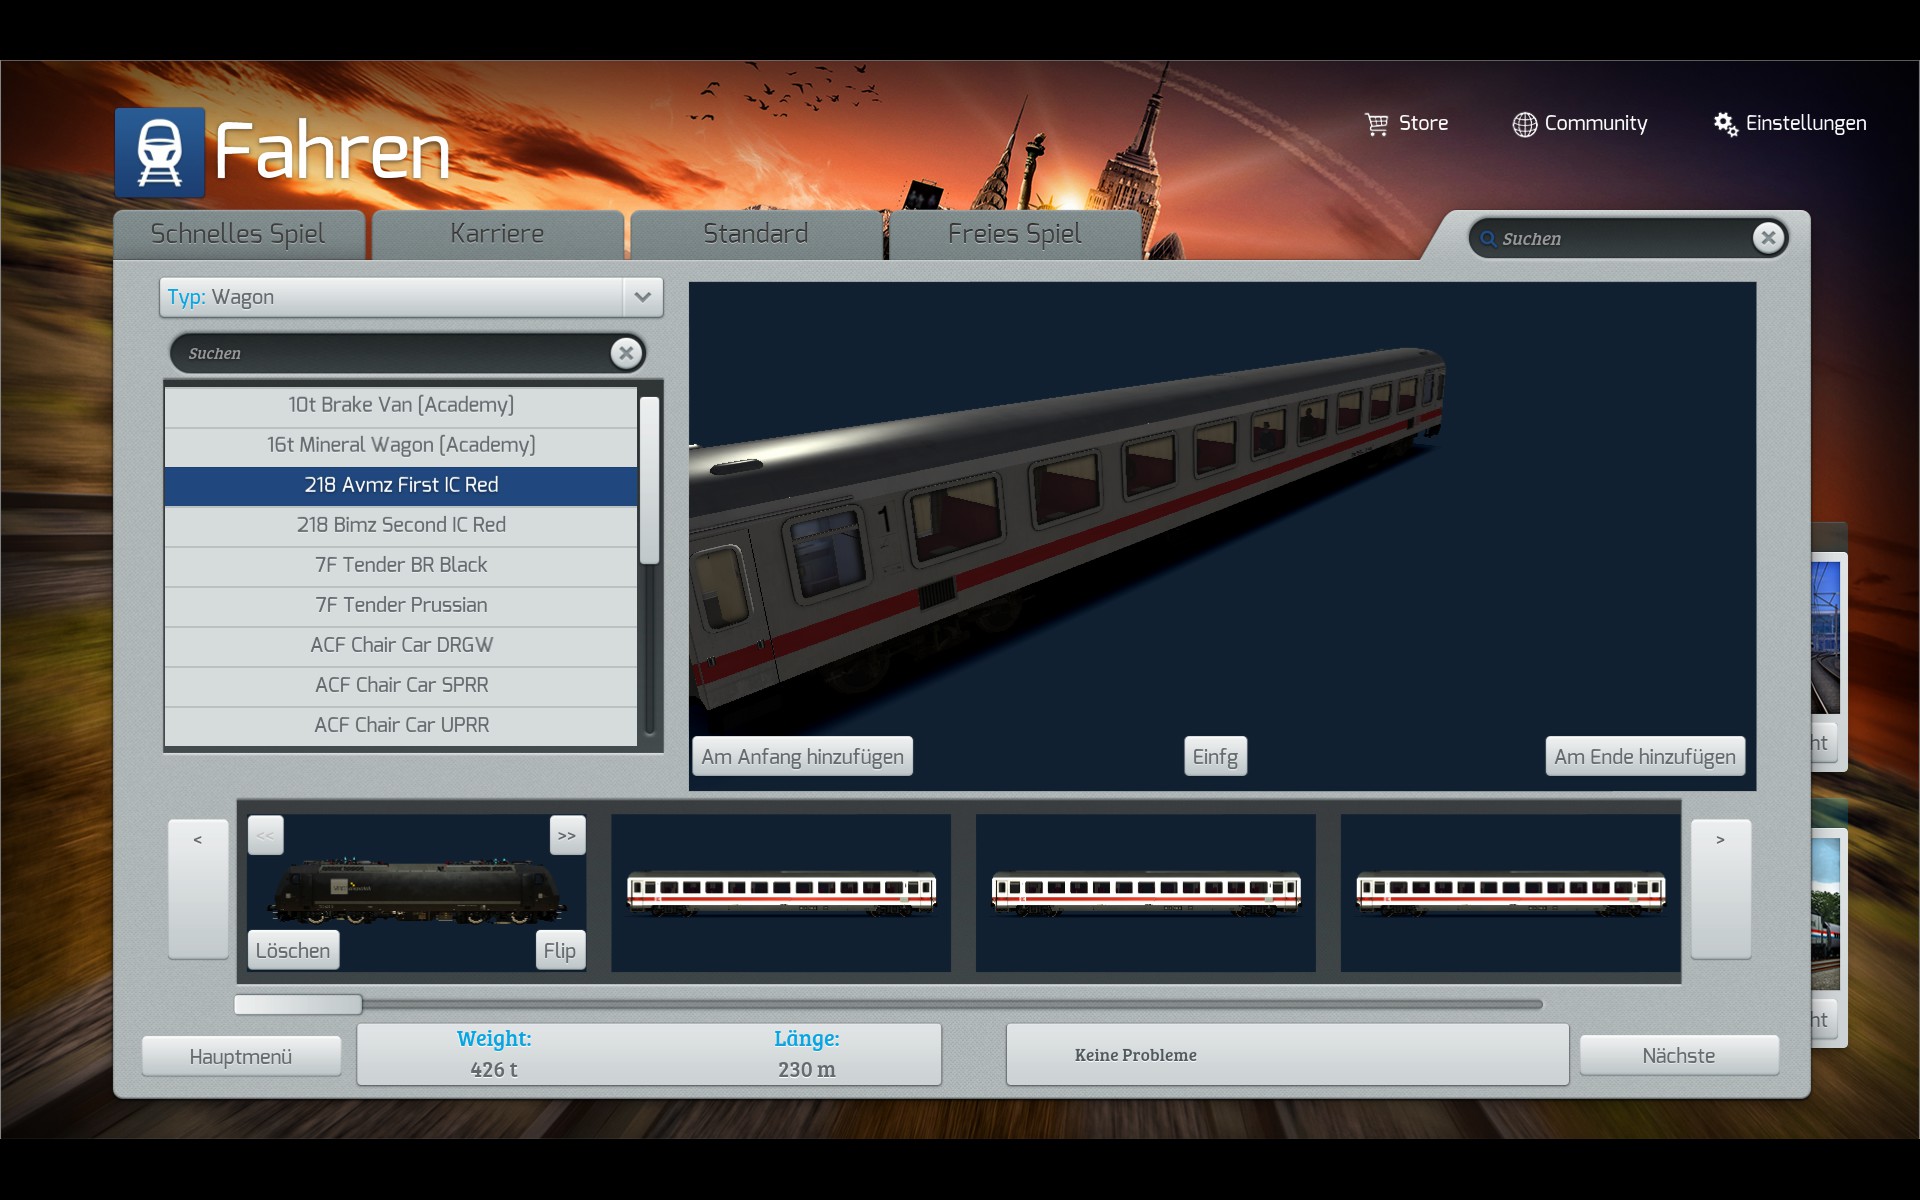
Task: Open Einstellungen via the gear icon
Action: tap(1725, 124)
